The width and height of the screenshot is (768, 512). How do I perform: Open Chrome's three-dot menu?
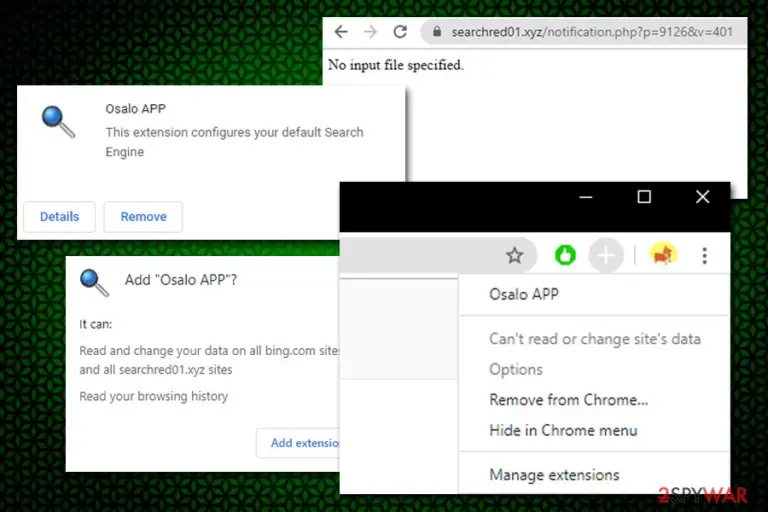tap(704, 255)
